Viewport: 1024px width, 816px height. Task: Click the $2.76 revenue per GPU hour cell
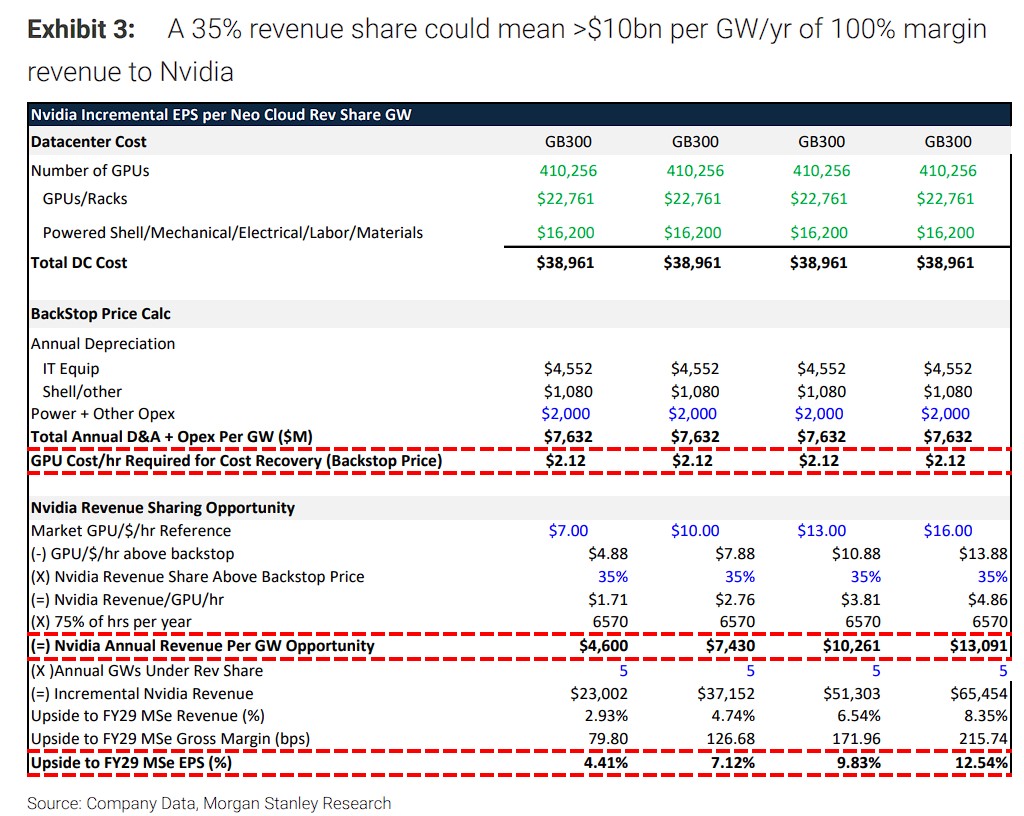[735, 600]
